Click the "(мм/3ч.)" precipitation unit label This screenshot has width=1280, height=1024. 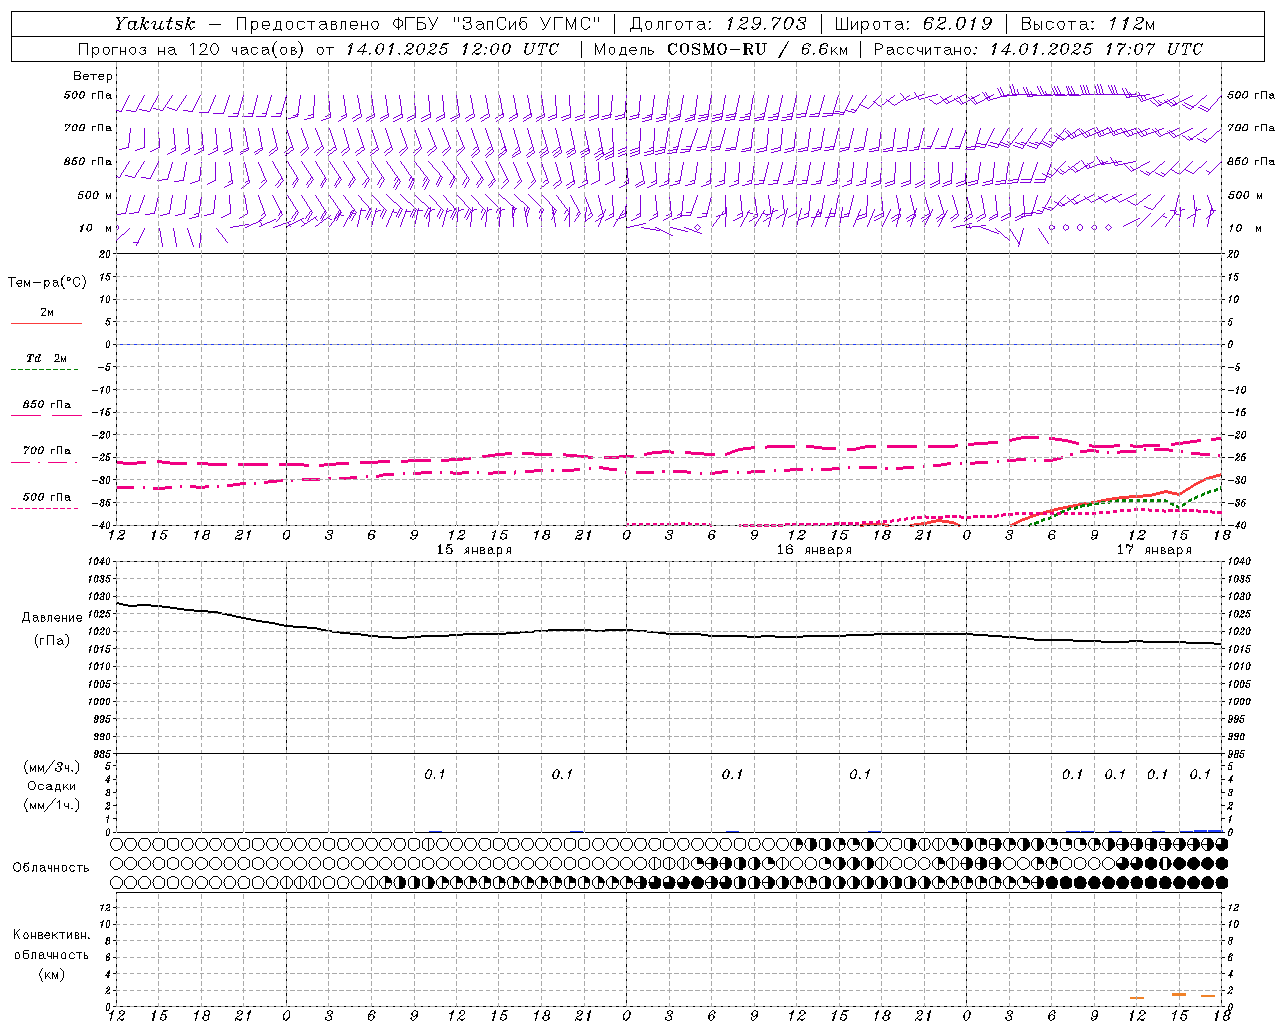point(52,767)
